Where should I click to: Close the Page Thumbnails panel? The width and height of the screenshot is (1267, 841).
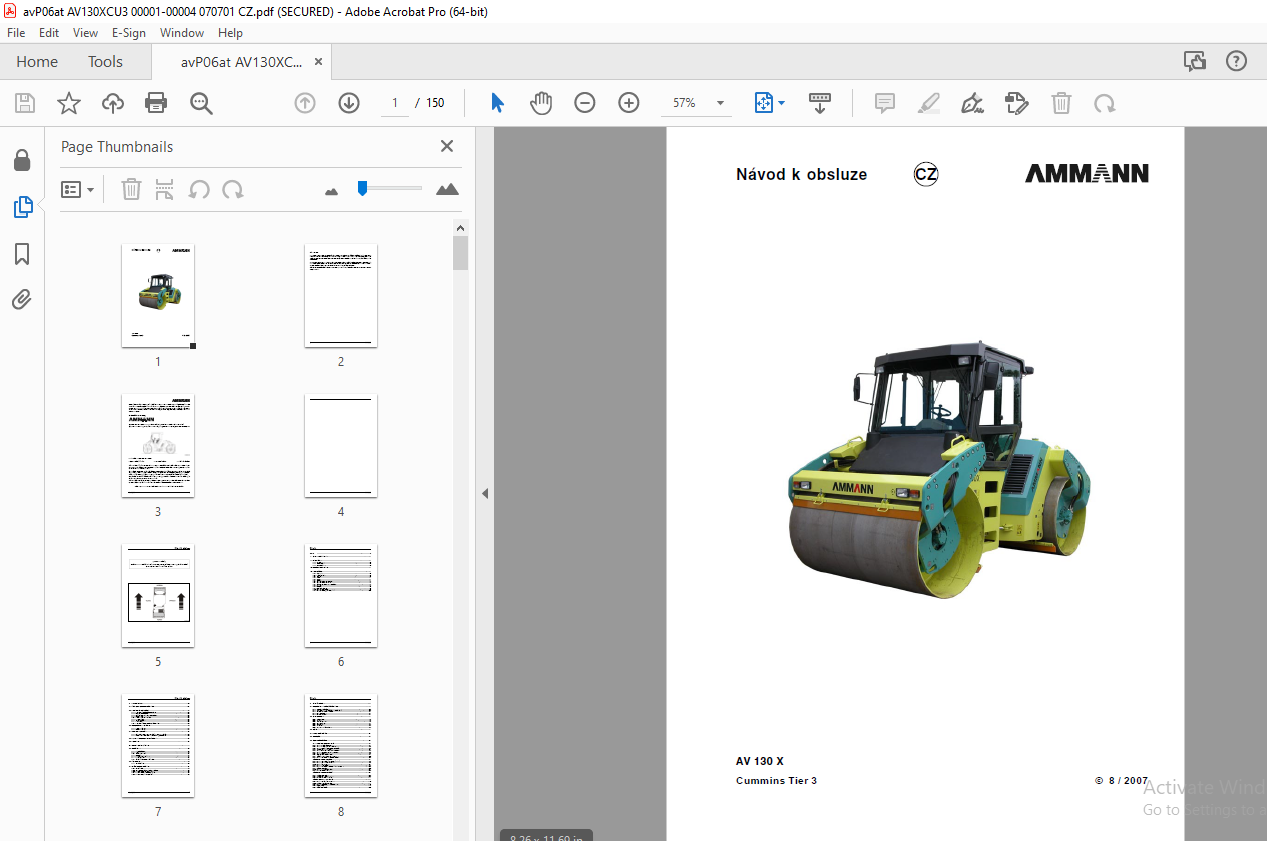(447, 146)
